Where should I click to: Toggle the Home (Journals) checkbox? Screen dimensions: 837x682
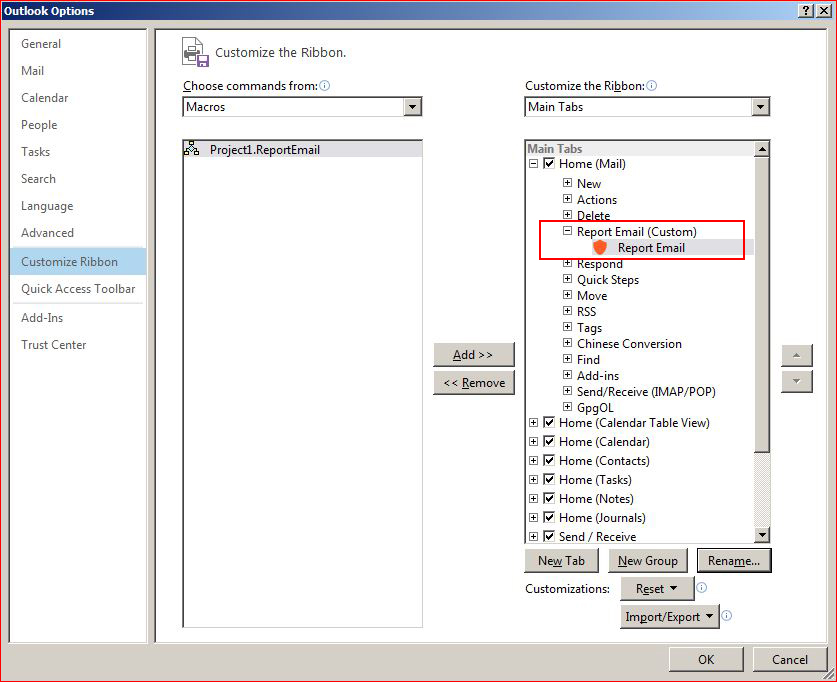549,517
